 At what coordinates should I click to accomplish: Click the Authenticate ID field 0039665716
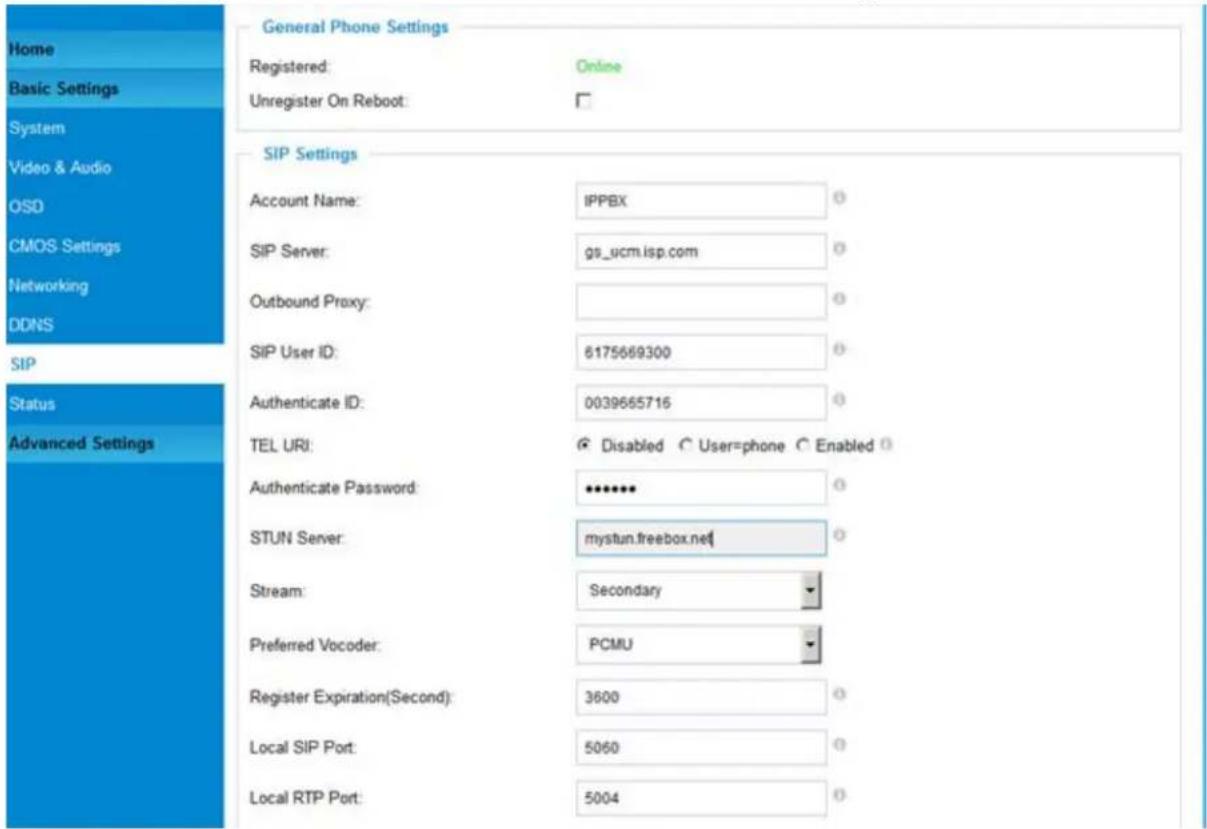(x=701, y=403)
